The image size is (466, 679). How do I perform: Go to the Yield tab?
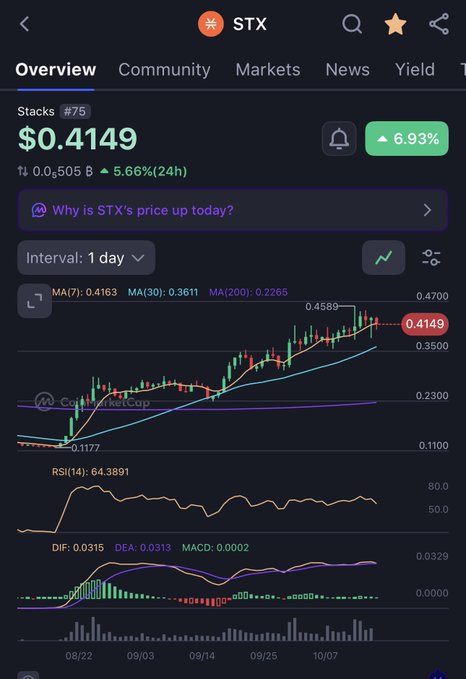(x=414, y=70)
